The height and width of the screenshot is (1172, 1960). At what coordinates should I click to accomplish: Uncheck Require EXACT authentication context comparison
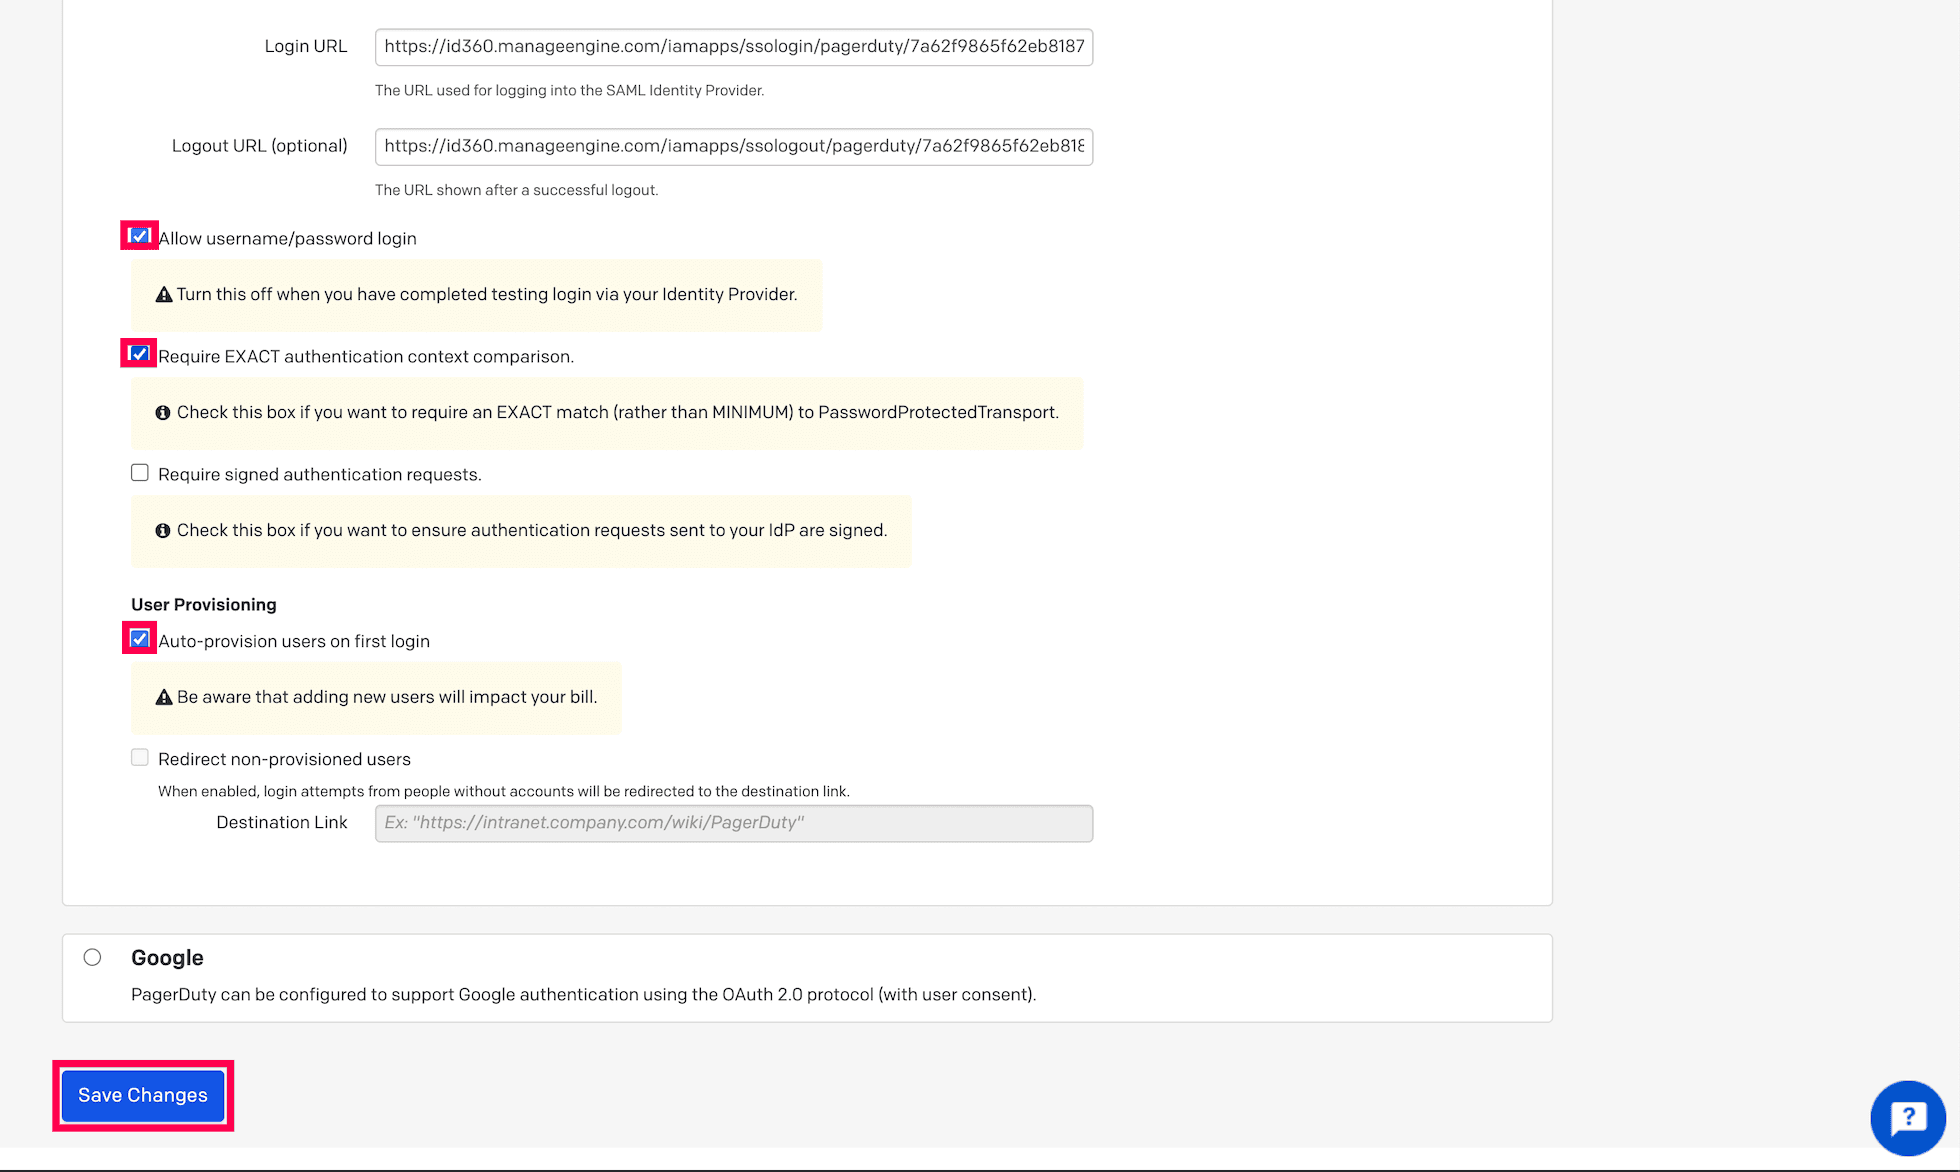click(139, 353)
